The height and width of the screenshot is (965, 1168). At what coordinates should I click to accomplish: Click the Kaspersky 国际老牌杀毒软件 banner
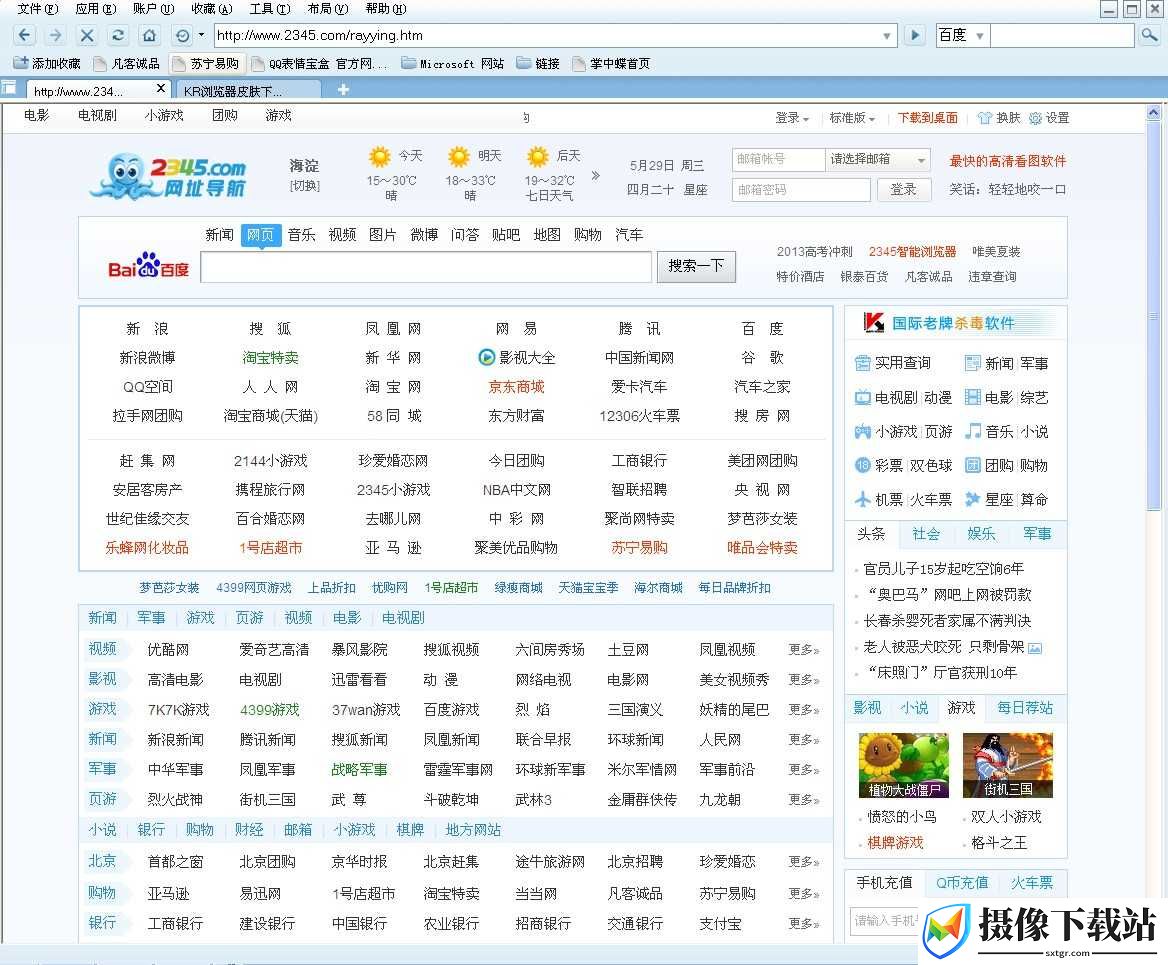click(x=956, y=323)
